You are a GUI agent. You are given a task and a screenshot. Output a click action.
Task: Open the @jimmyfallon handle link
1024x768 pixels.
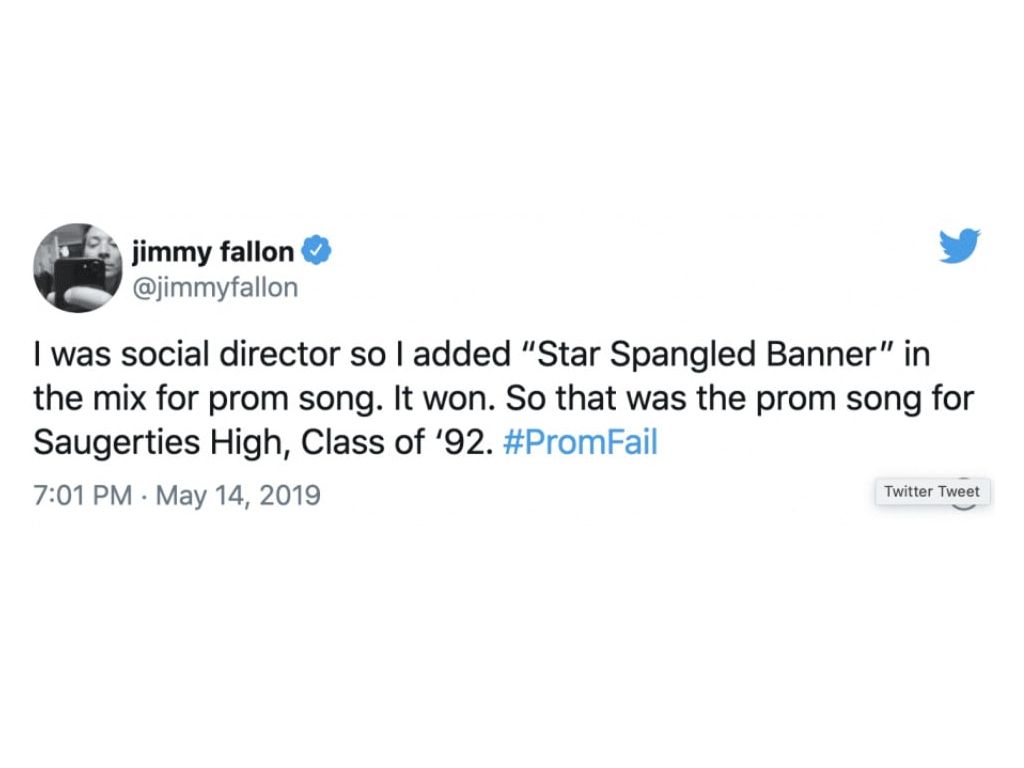[213, 288]
